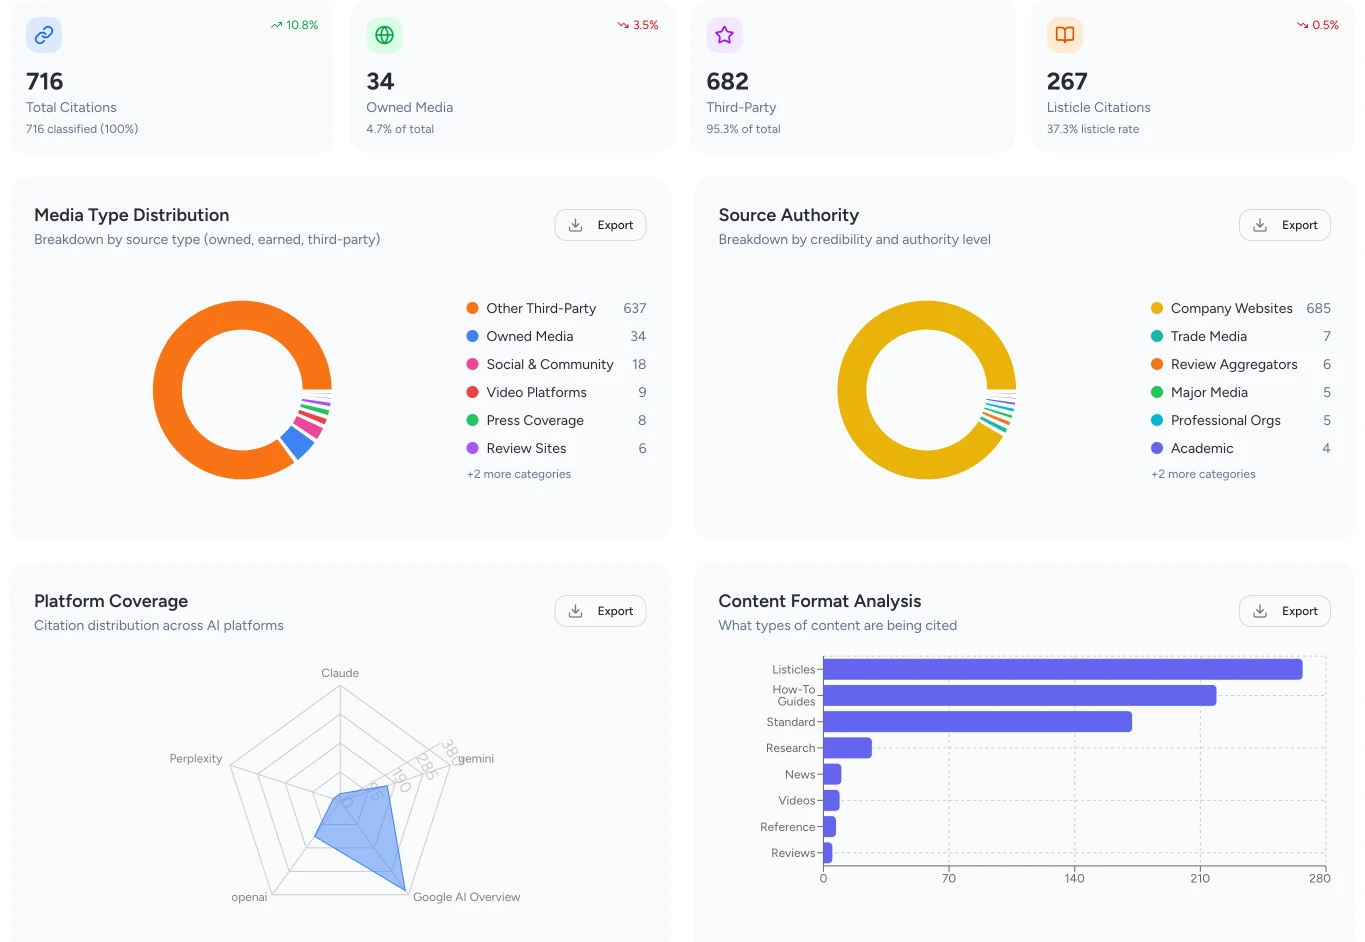
Task: Click the chain link icon on Total Citations card
Action: 42,35
